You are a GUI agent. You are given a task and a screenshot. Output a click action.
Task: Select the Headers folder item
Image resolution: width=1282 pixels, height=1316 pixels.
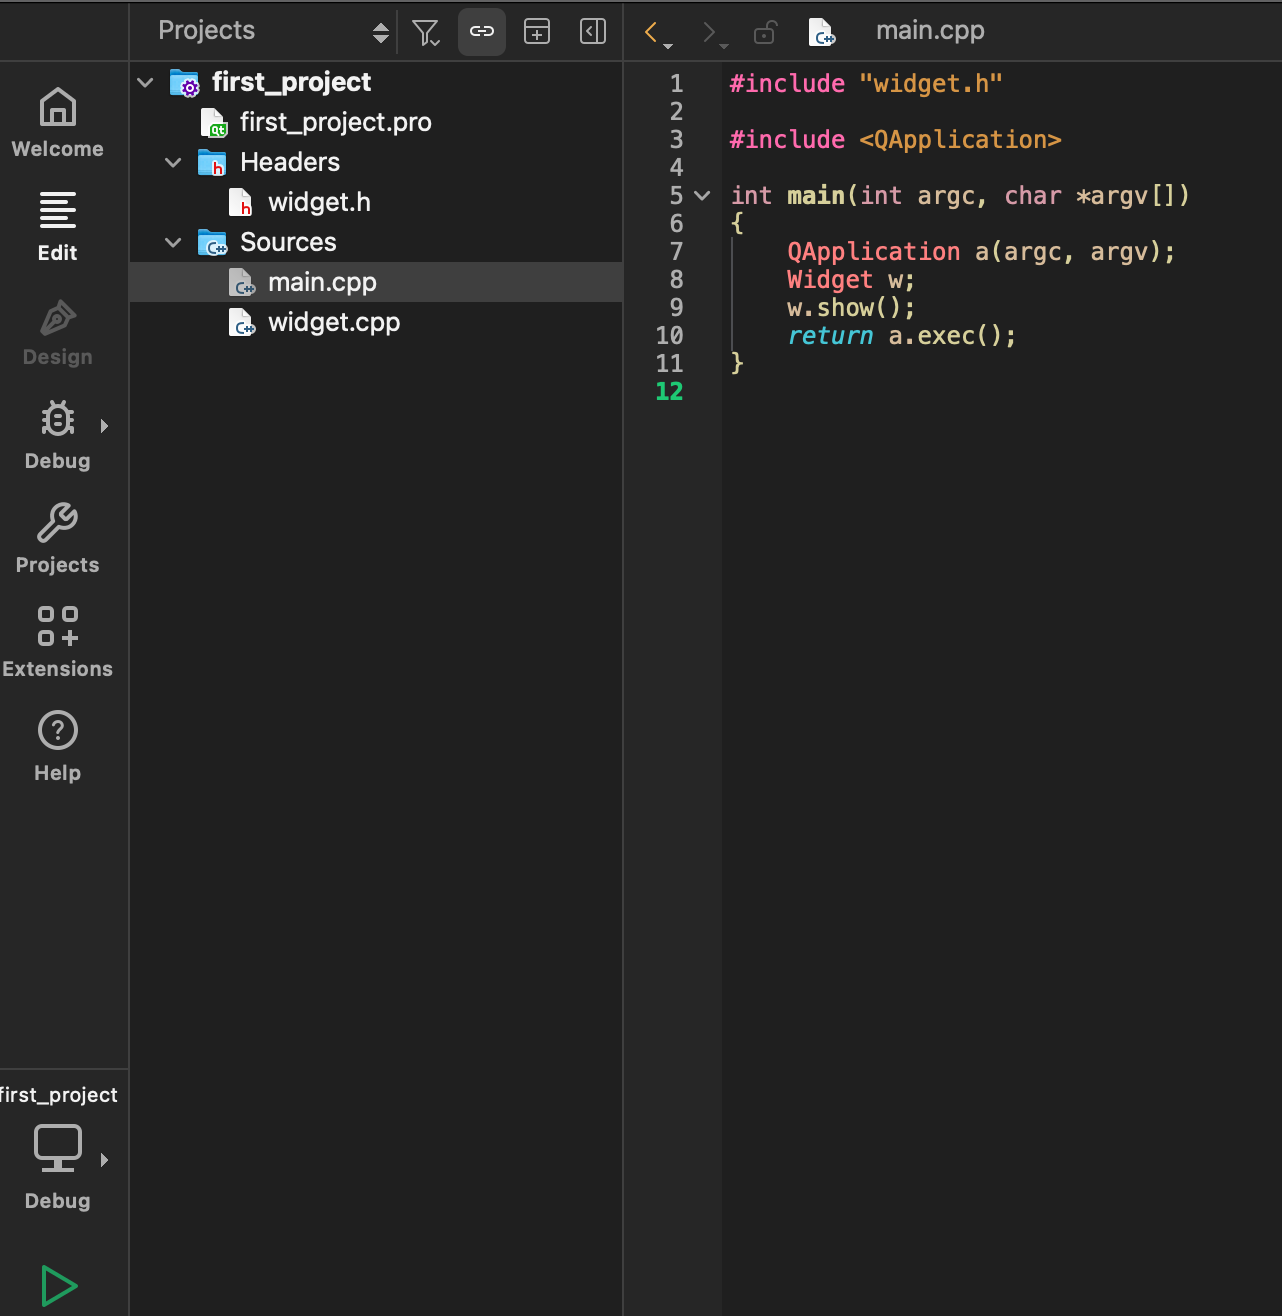tap(290, 162)
